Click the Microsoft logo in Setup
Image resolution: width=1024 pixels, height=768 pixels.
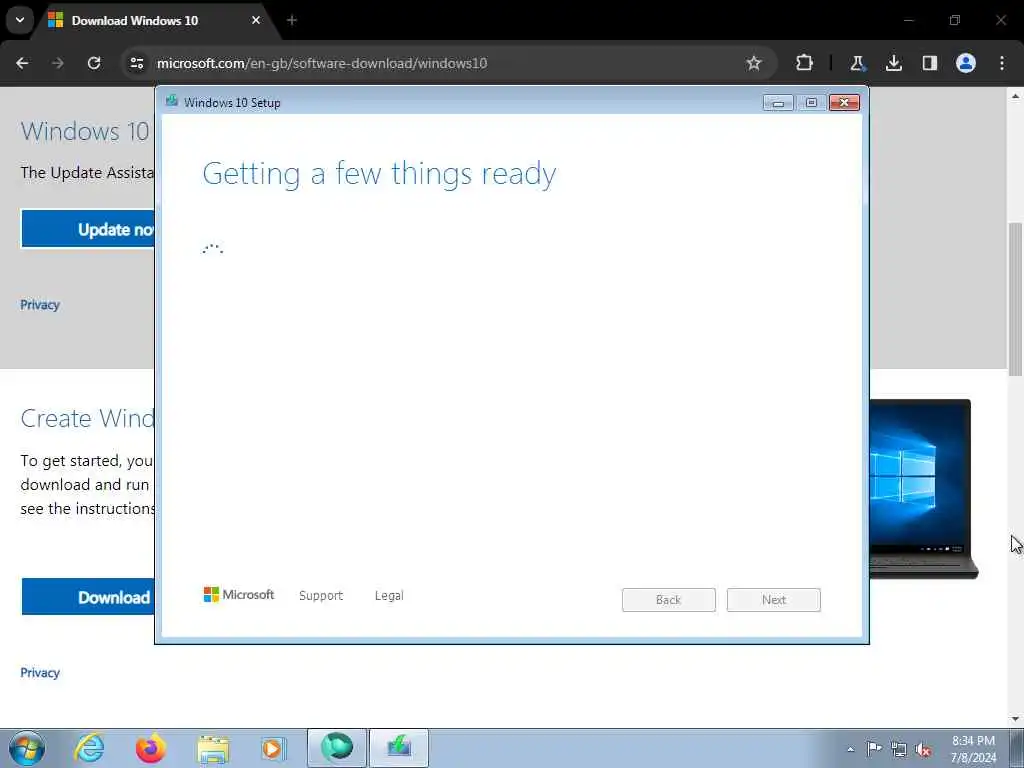tap(239, 595)
